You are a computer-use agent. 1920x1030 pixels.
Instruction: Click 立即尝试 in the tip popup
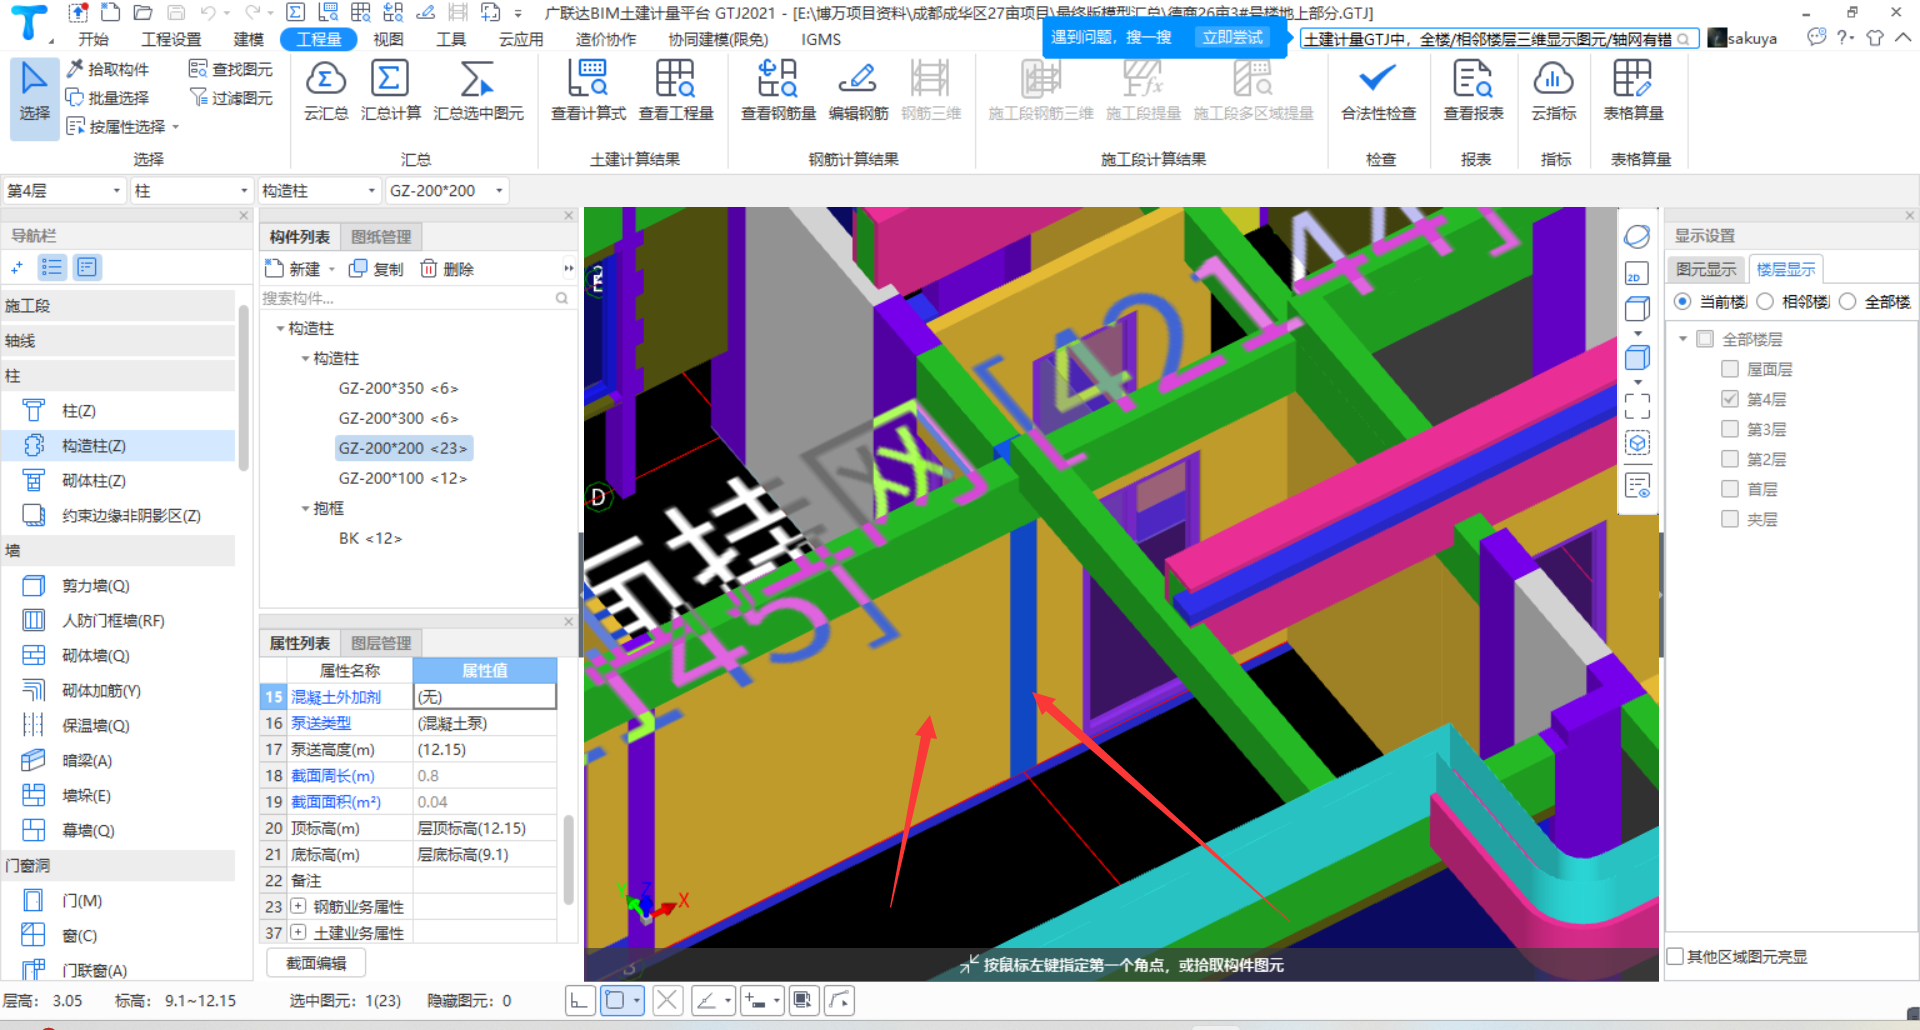click(x=1233, y=37)
